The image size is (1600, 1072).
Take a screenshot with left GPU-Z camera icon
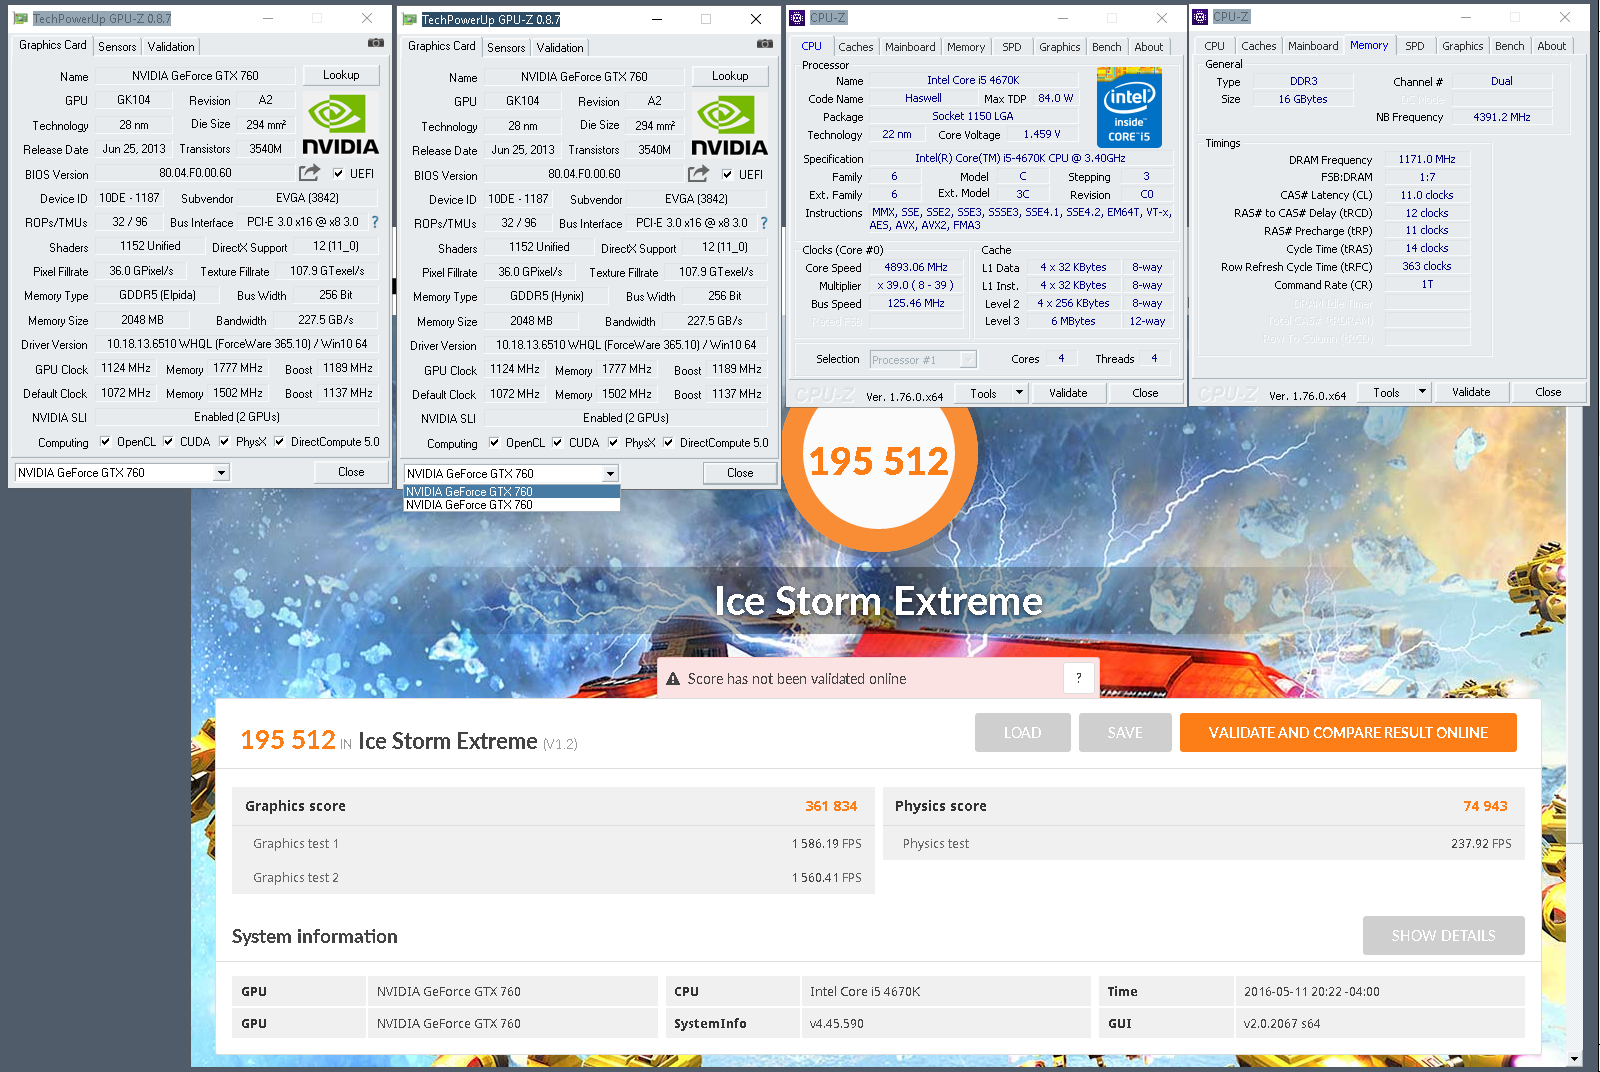(x=376, y=43)
